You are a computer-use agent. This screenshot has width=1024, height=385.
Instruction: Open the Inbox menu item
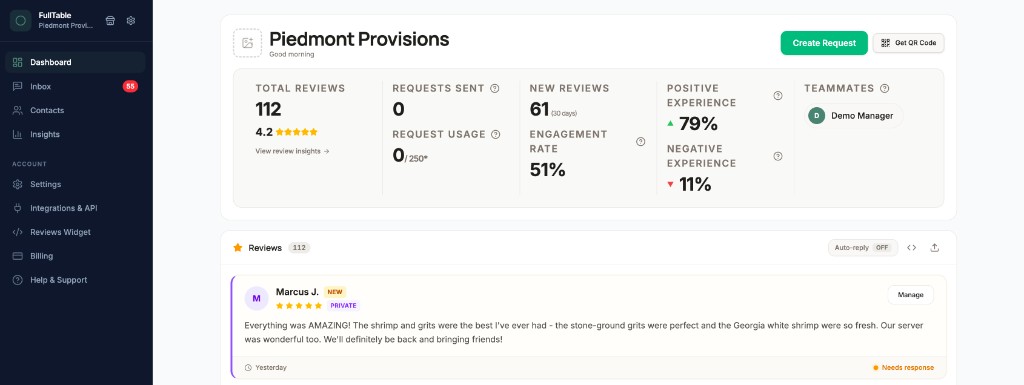[75, 86]
